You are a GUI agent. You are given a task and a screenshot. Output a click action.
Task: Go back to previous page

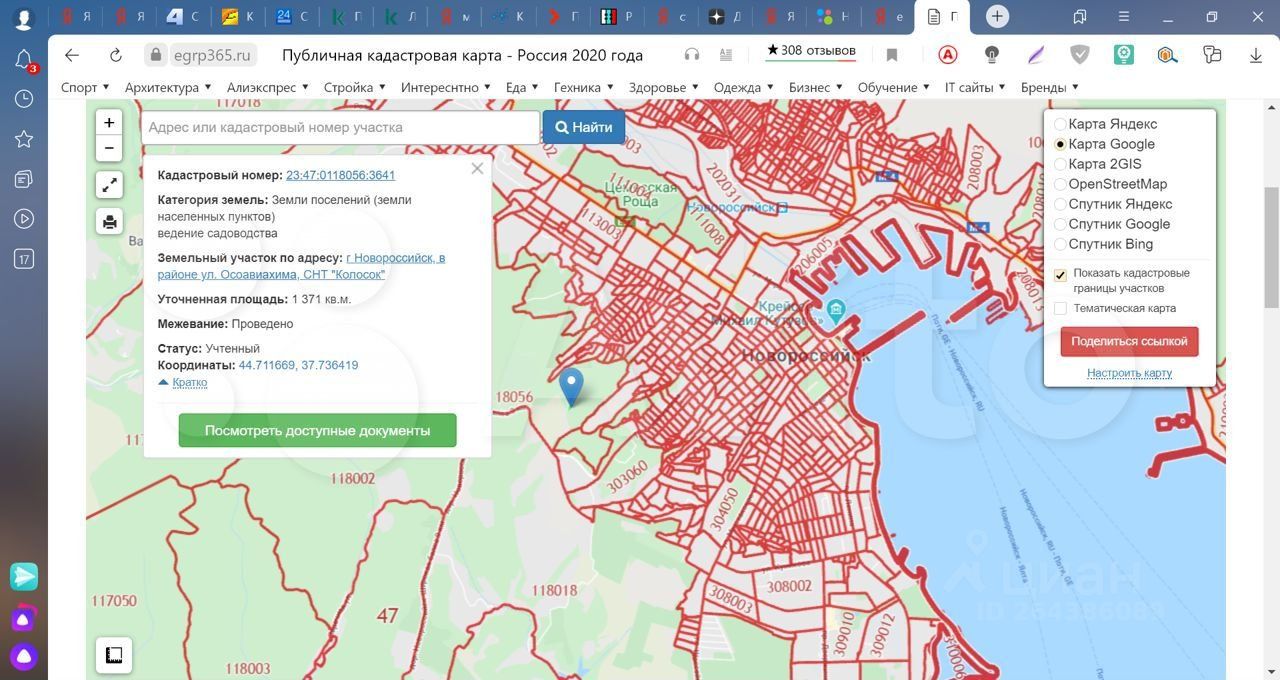[x=71, y=55]
